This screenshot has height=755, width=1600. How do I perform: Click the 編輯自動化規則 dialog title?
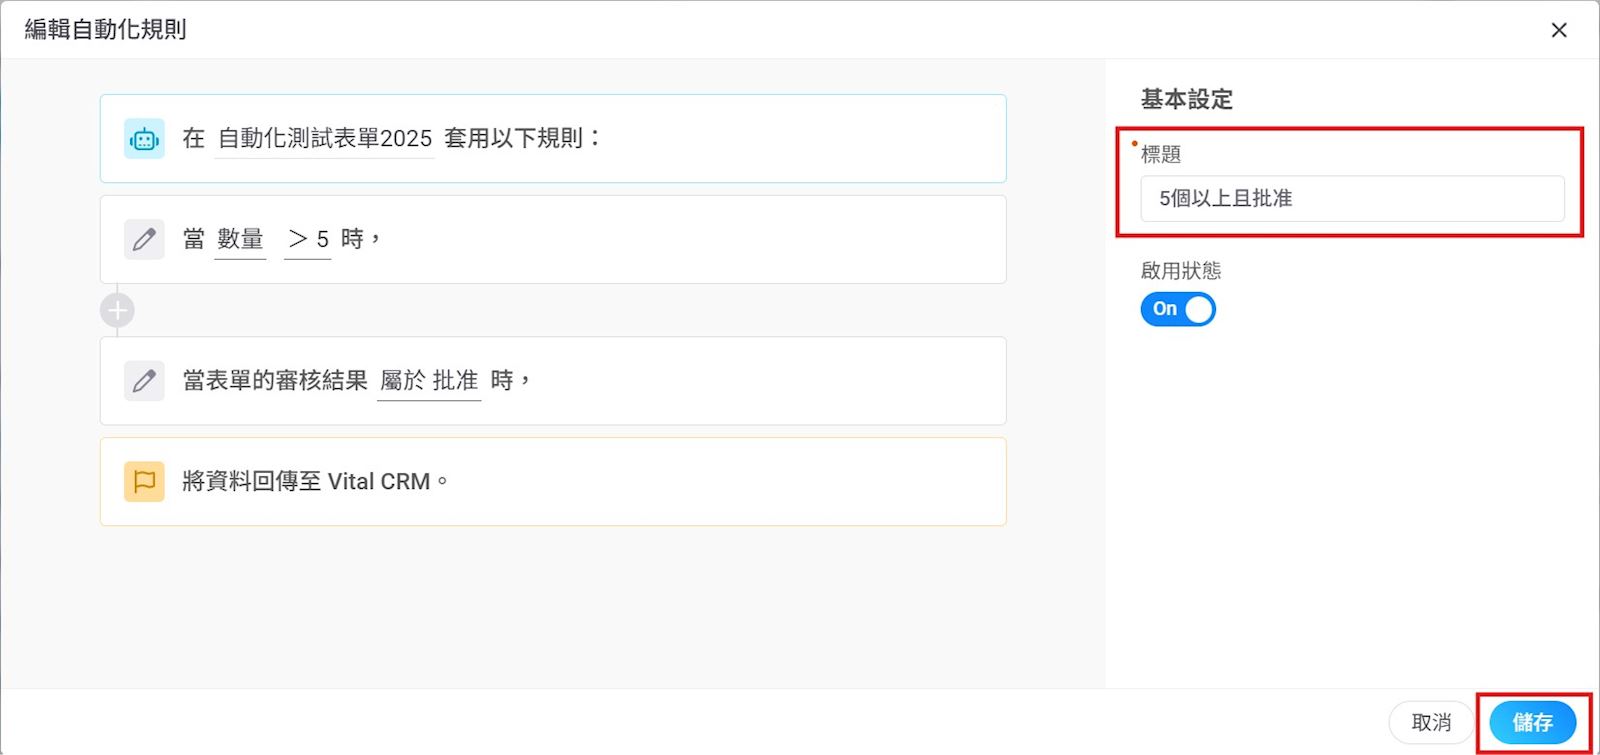(x=106, y=30)
